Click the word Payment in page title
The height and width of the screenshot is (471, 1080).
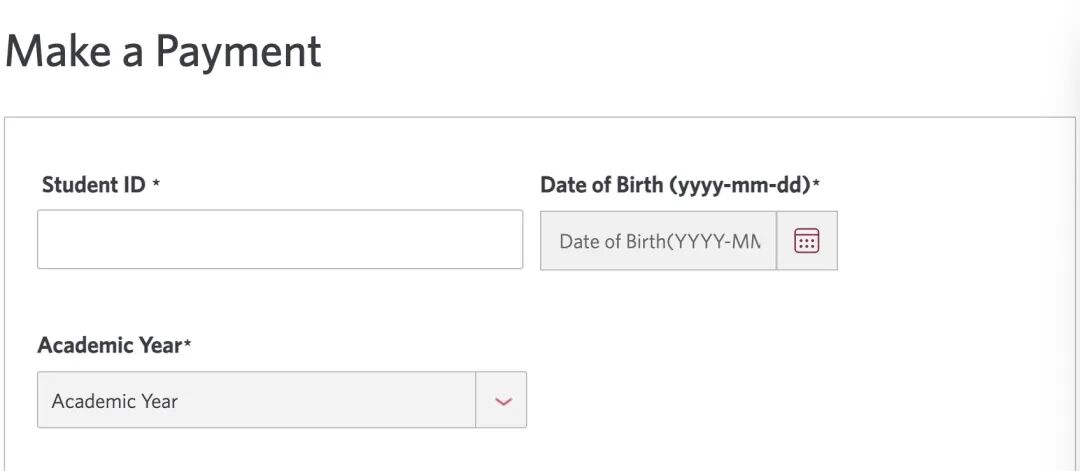(238, 52)
